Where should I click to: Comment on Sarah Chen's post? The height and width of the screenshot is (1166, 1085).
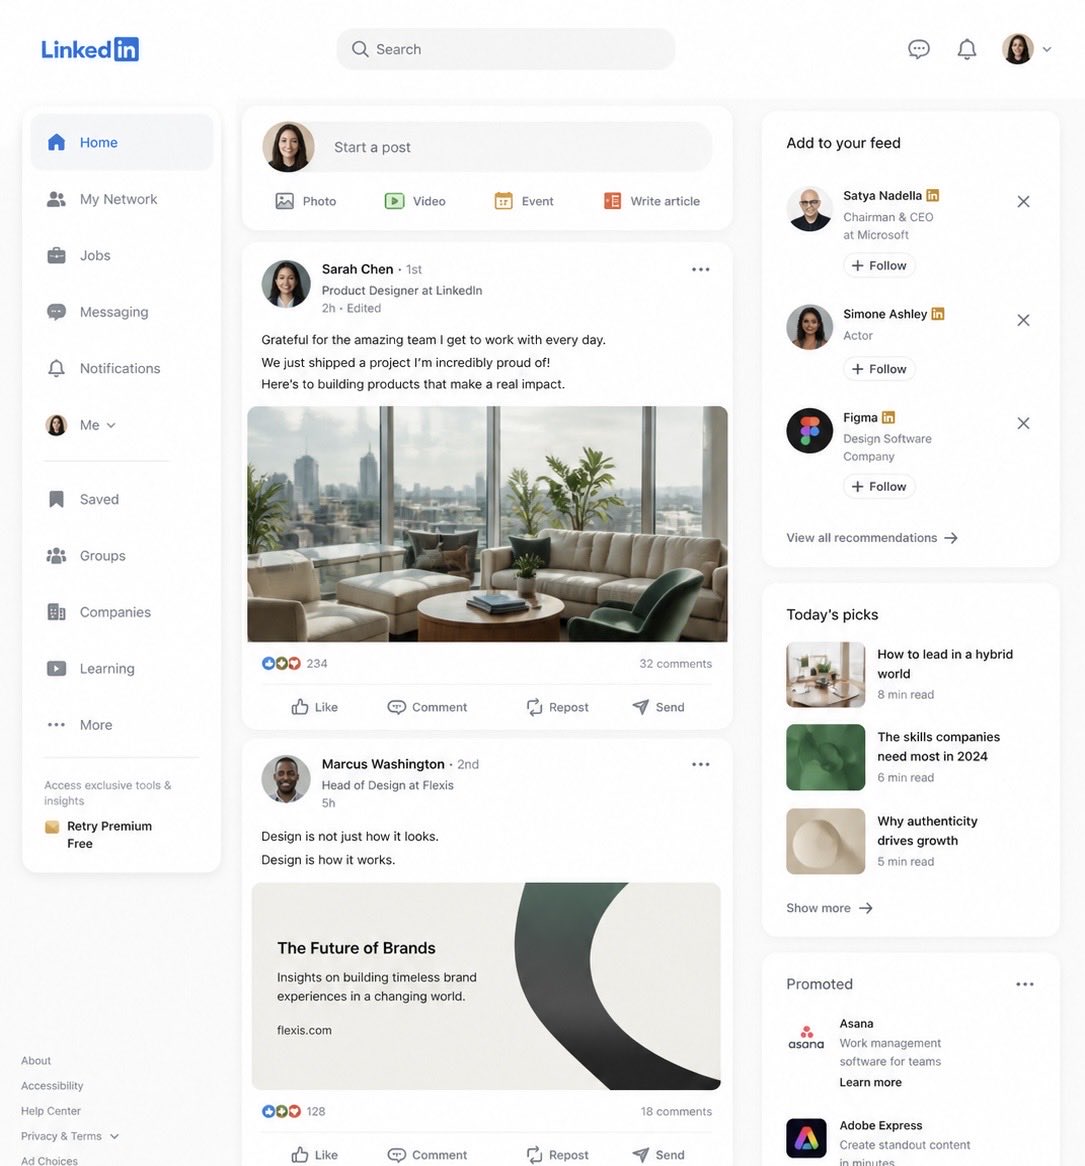click(428, 707)
